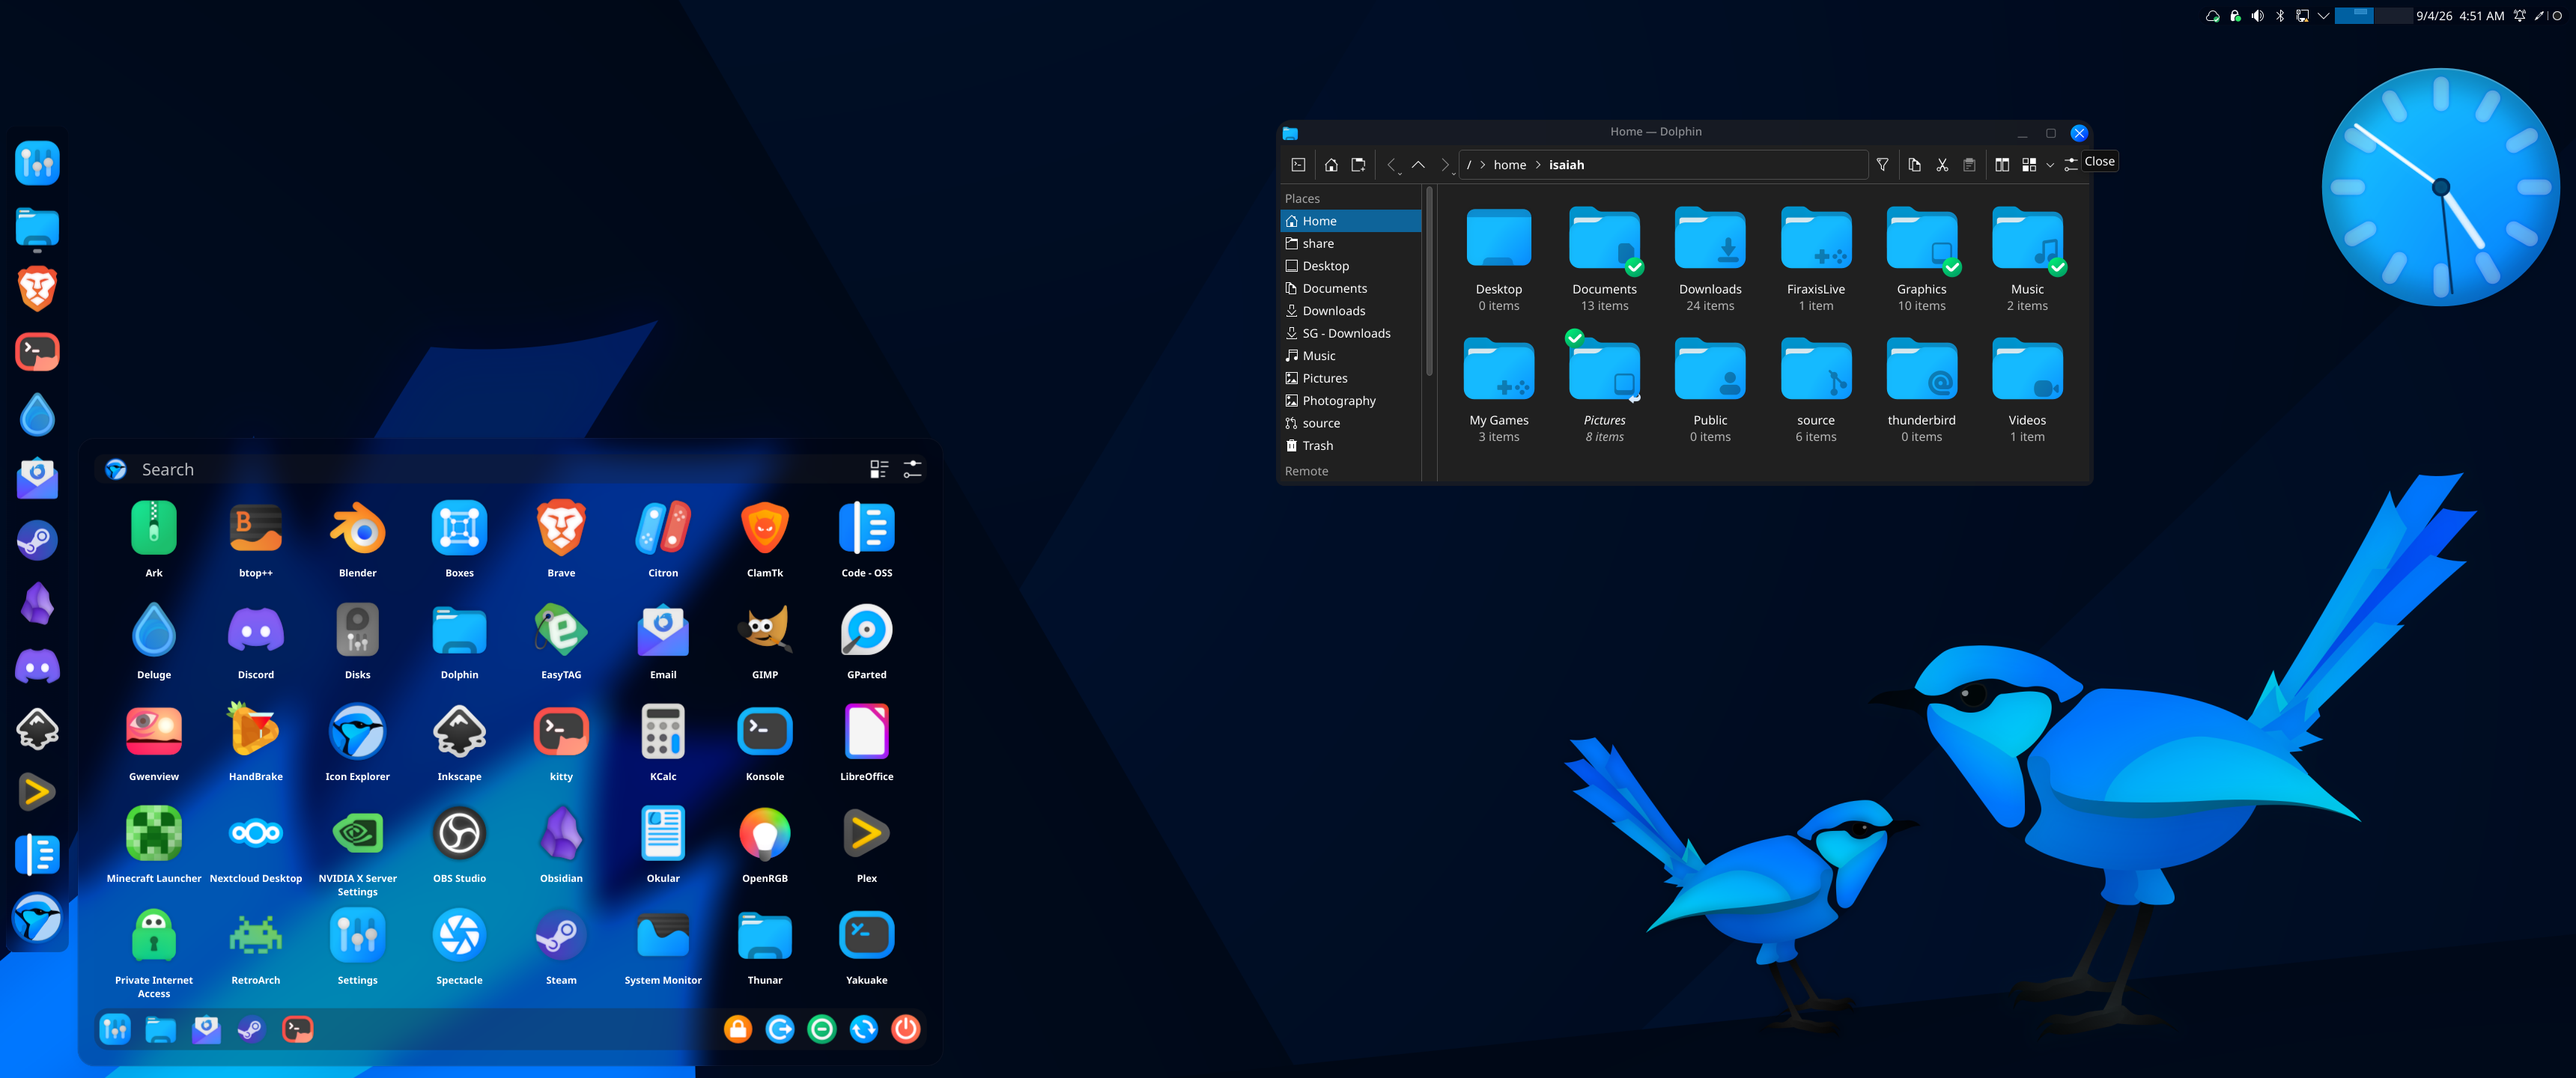Viewport: 2576px width, 1078px height.
Task: Switch to icons view mode in Dolphin
Action: click(x=2029, y=165)
